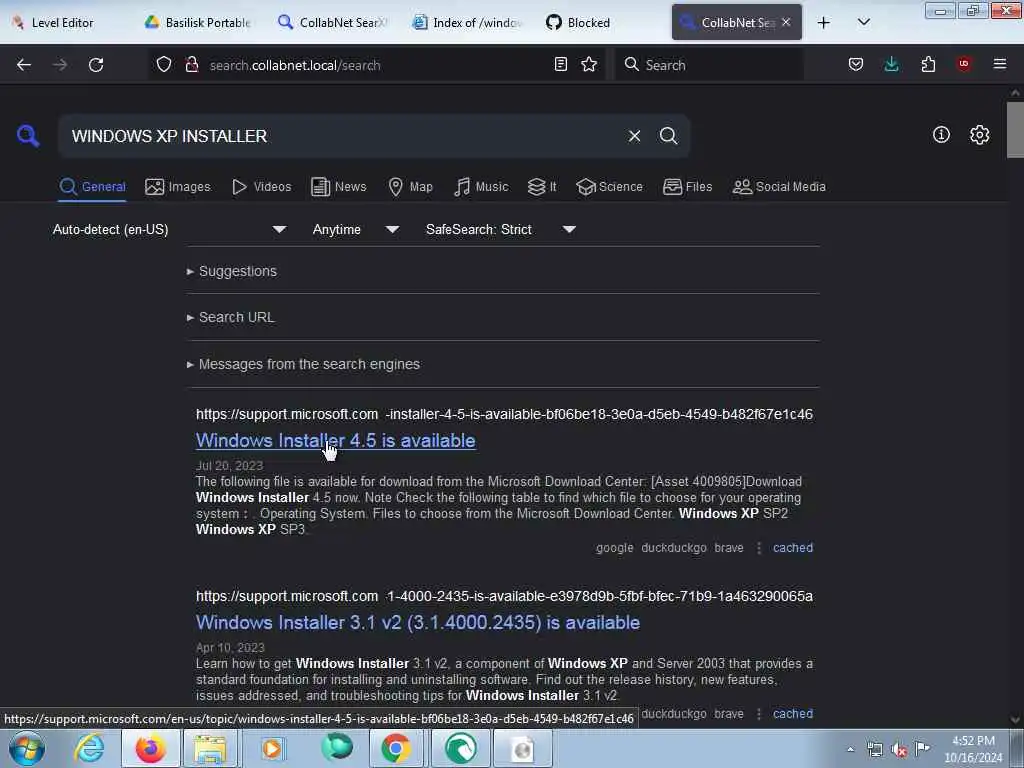This screenshot has height=768, width=1024.
Task: Click the muted volume tray icon
Action: (899, 750)
